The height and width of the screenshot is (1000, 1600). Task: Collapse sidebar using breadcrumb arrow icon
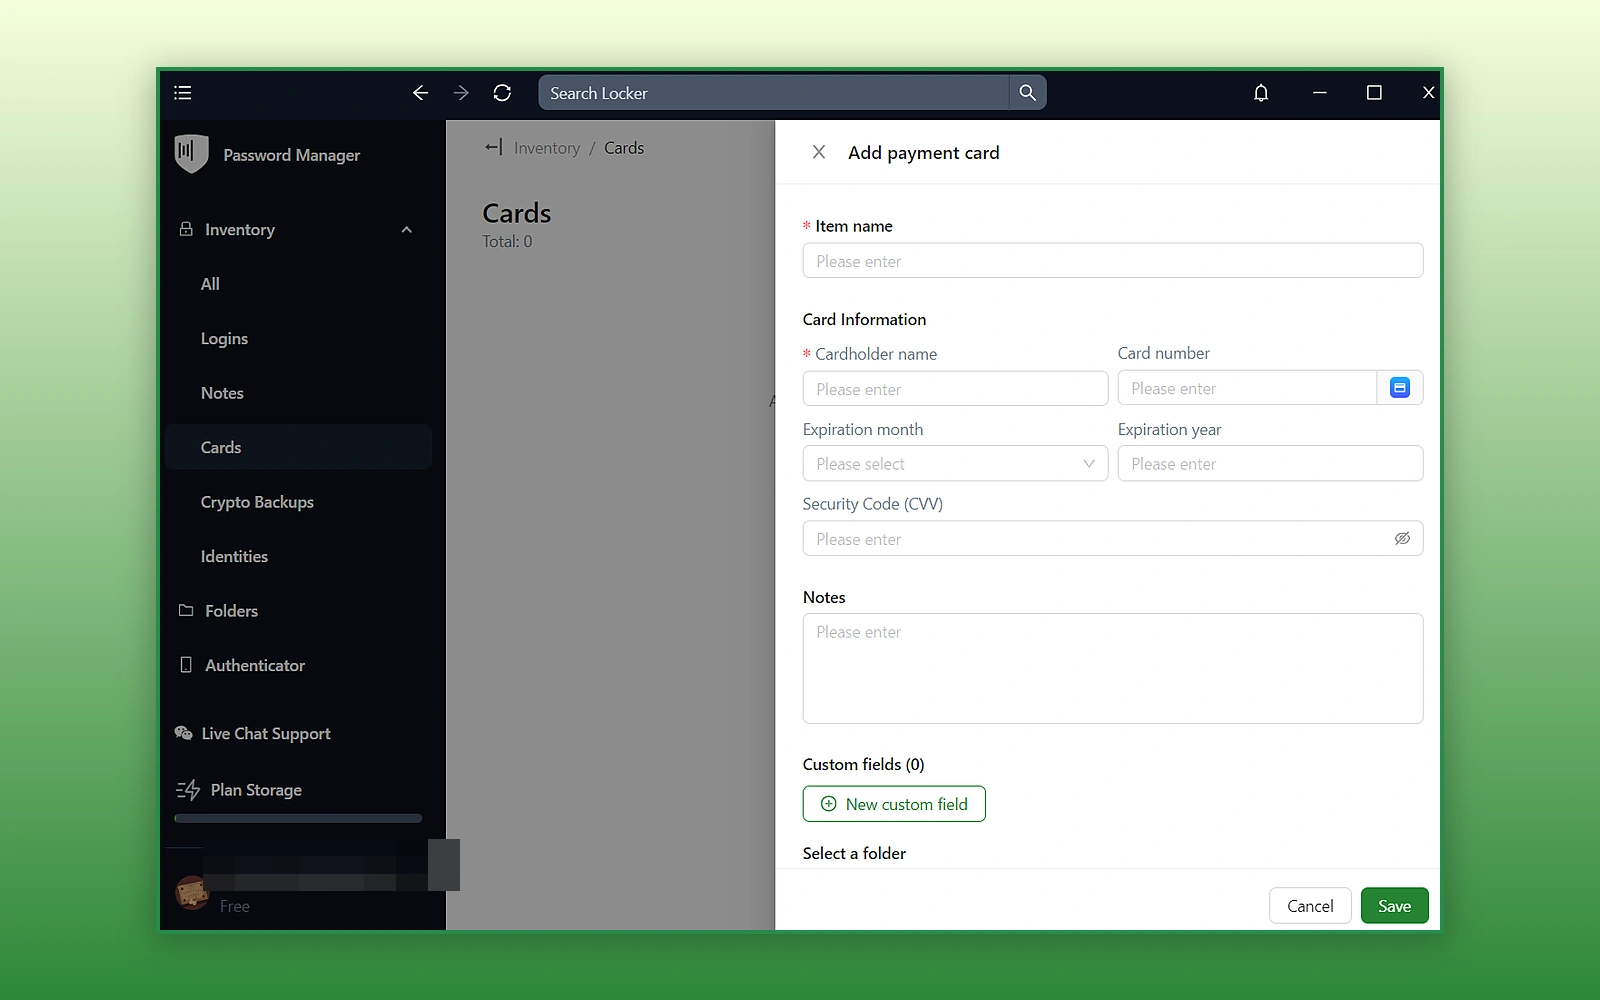[x=493, y=148]
